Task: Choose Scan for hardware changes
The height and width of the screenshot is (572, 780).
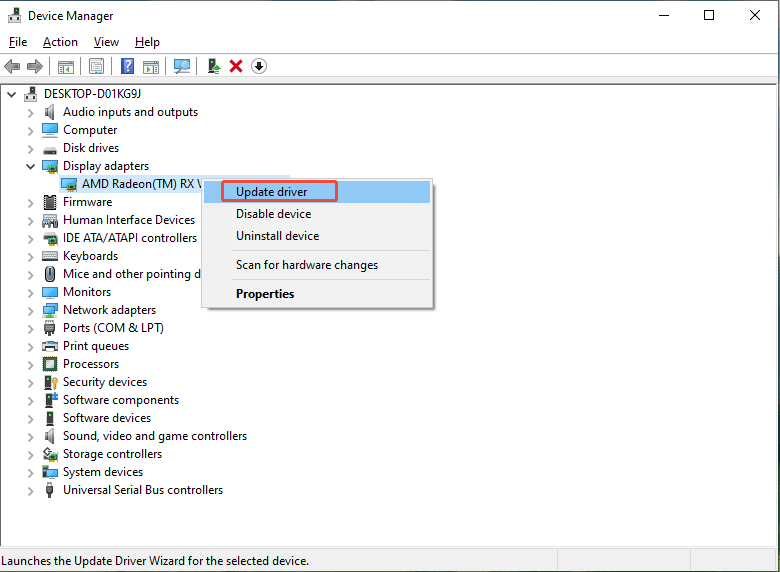Action: [317, 265]
